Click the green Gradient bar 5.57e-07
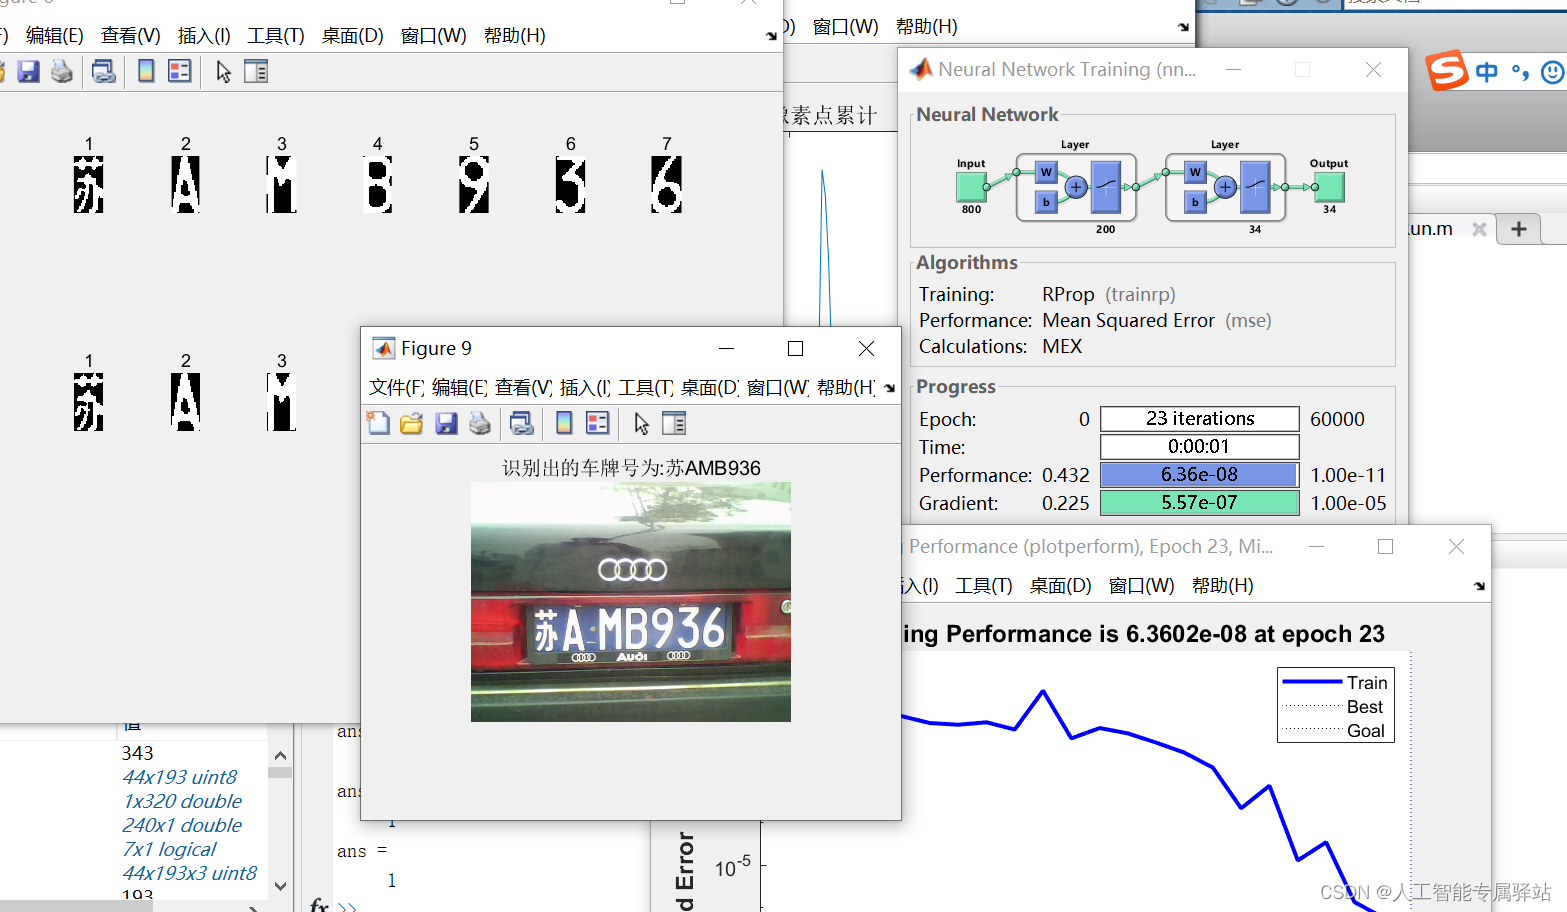The image size is (1567, 912). tap(1200, 503)
